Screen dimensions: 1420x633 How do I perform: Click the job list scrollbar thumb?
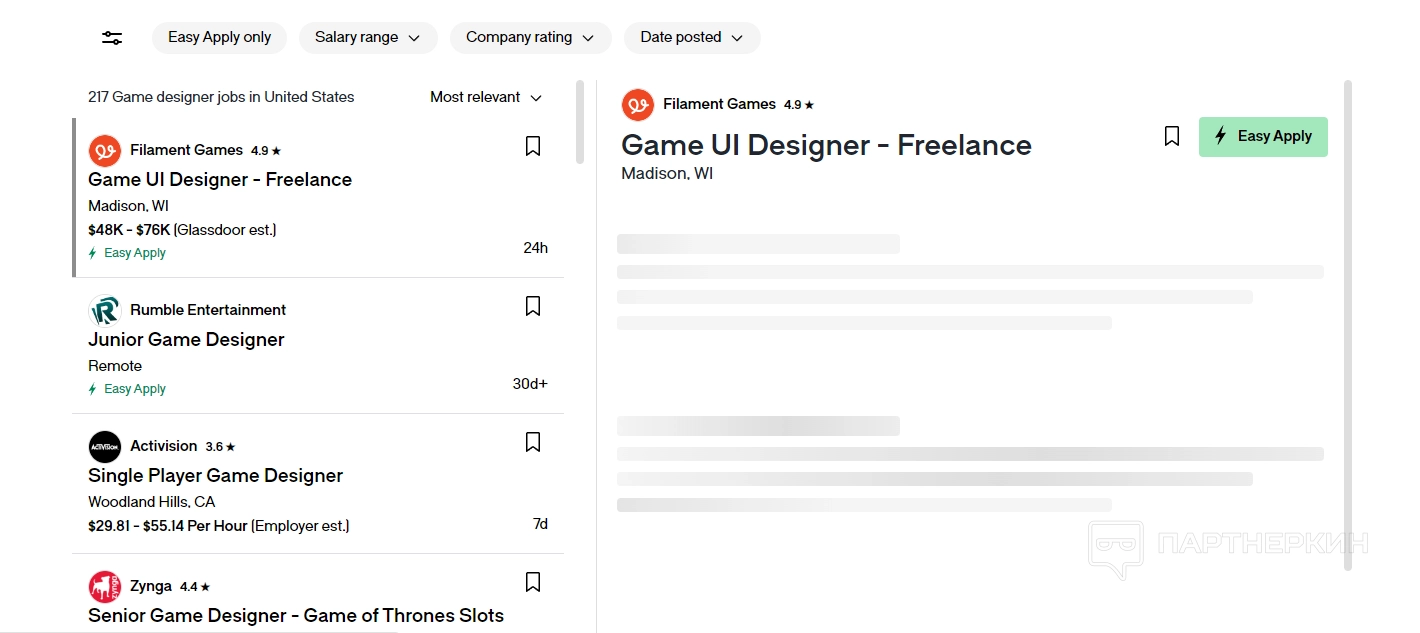580,122
